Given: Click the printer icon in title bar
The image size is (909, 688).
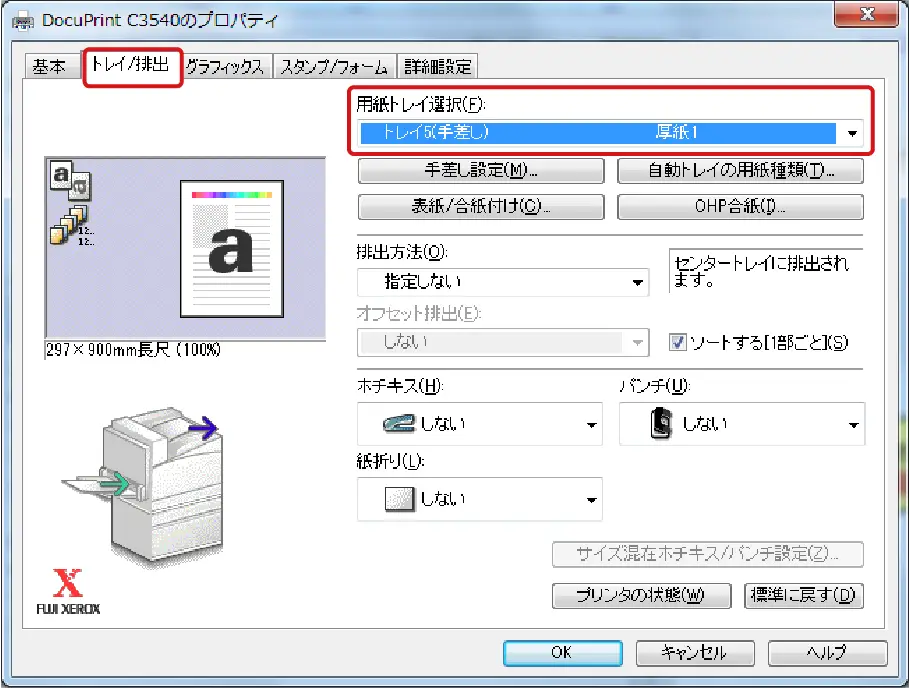Looking at the screenshot, I should (x=23, y=22).
